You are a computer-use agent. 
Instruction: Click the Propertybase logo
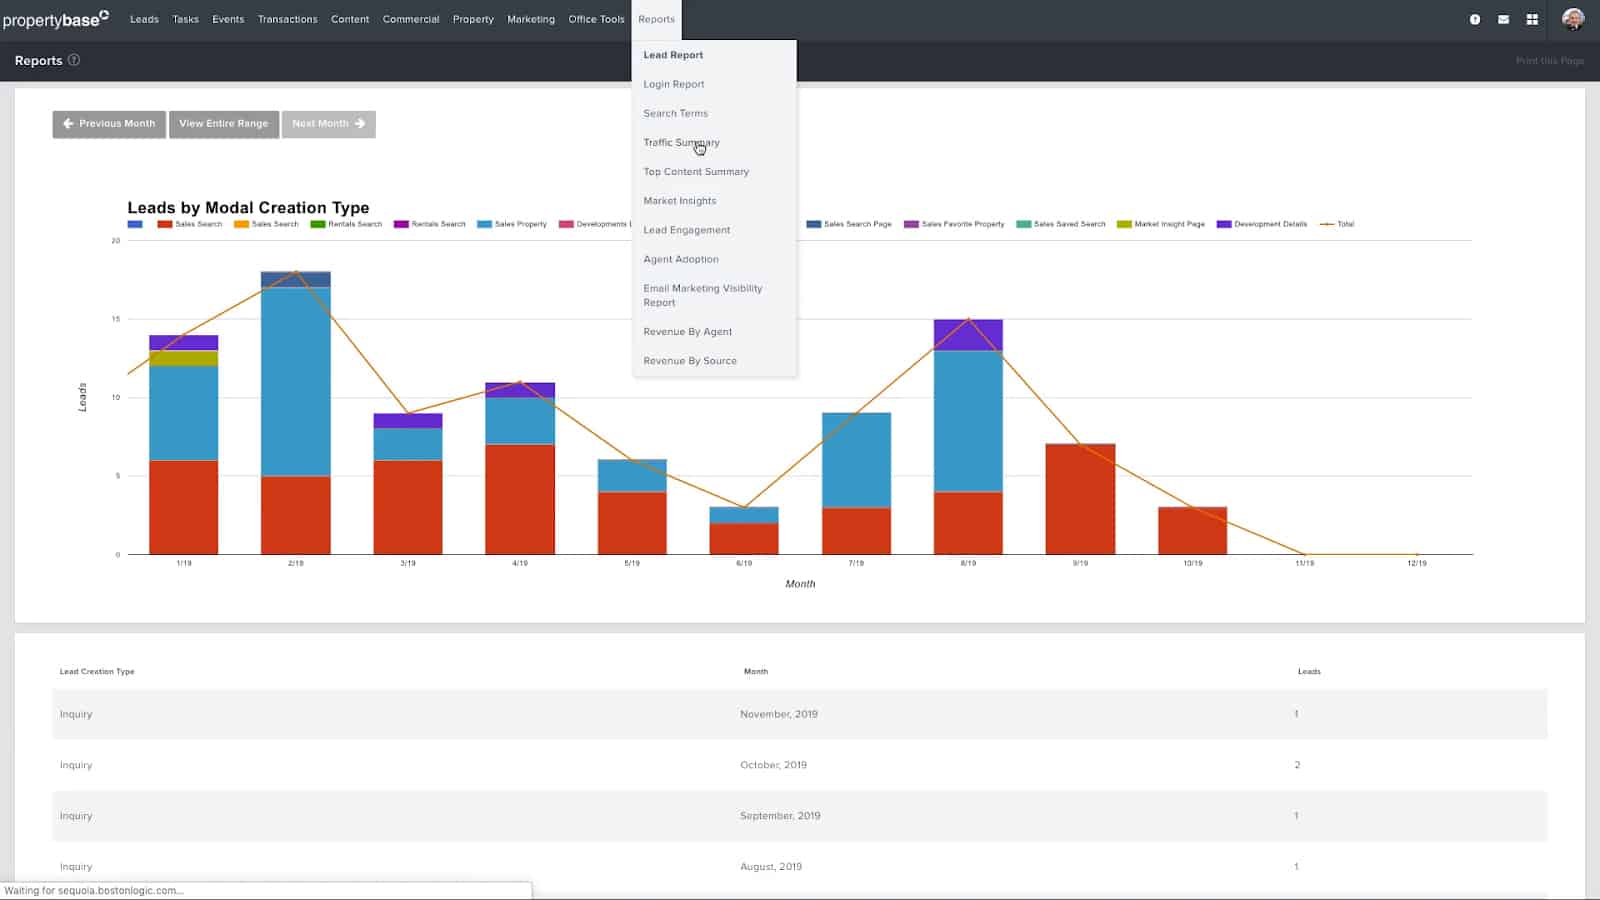tap(56, 19)
